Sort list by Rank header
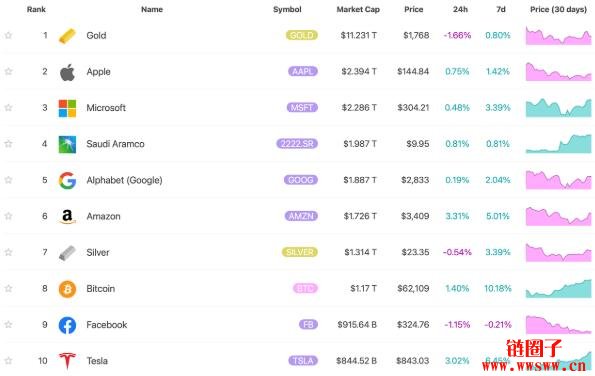The width and height of the screenshot is (595, 376). (x=36, y=9)
